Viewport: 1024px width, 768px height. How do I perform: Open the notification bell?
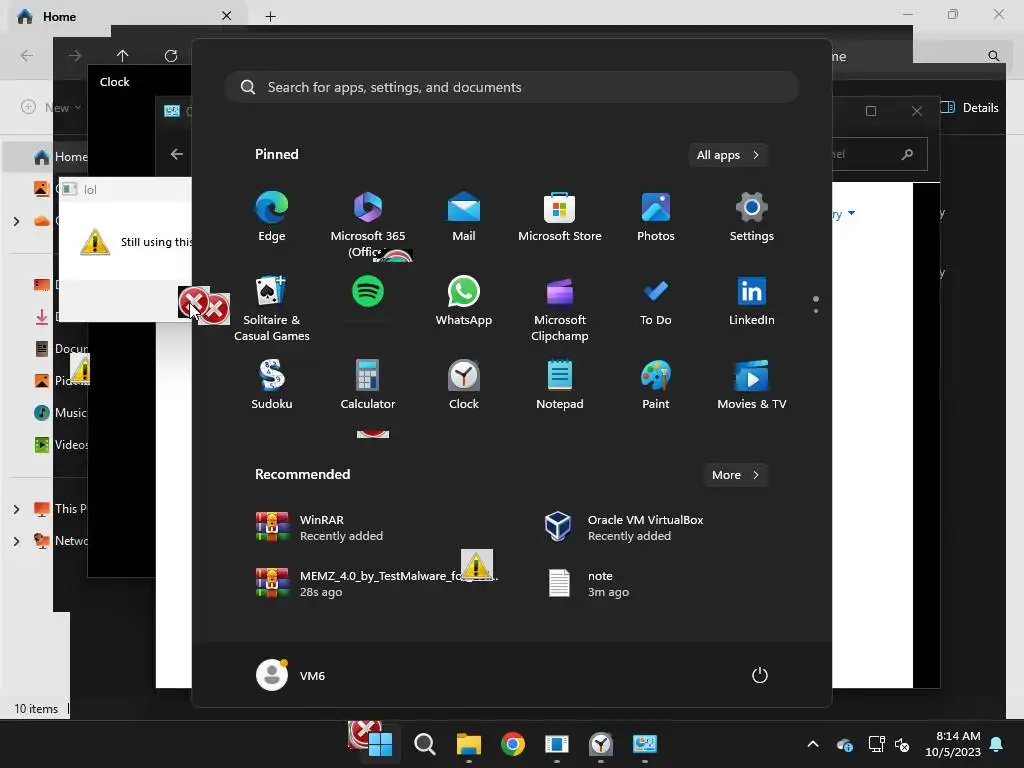click(x=997, y=744)
